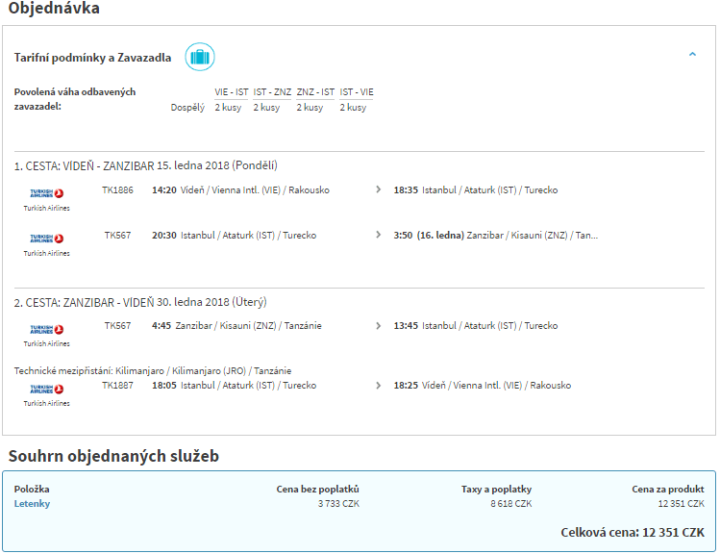This screenshot has height=554, width=720.
Task: Select the IST - ZNZ baggage column header
Action: (272, 92)
